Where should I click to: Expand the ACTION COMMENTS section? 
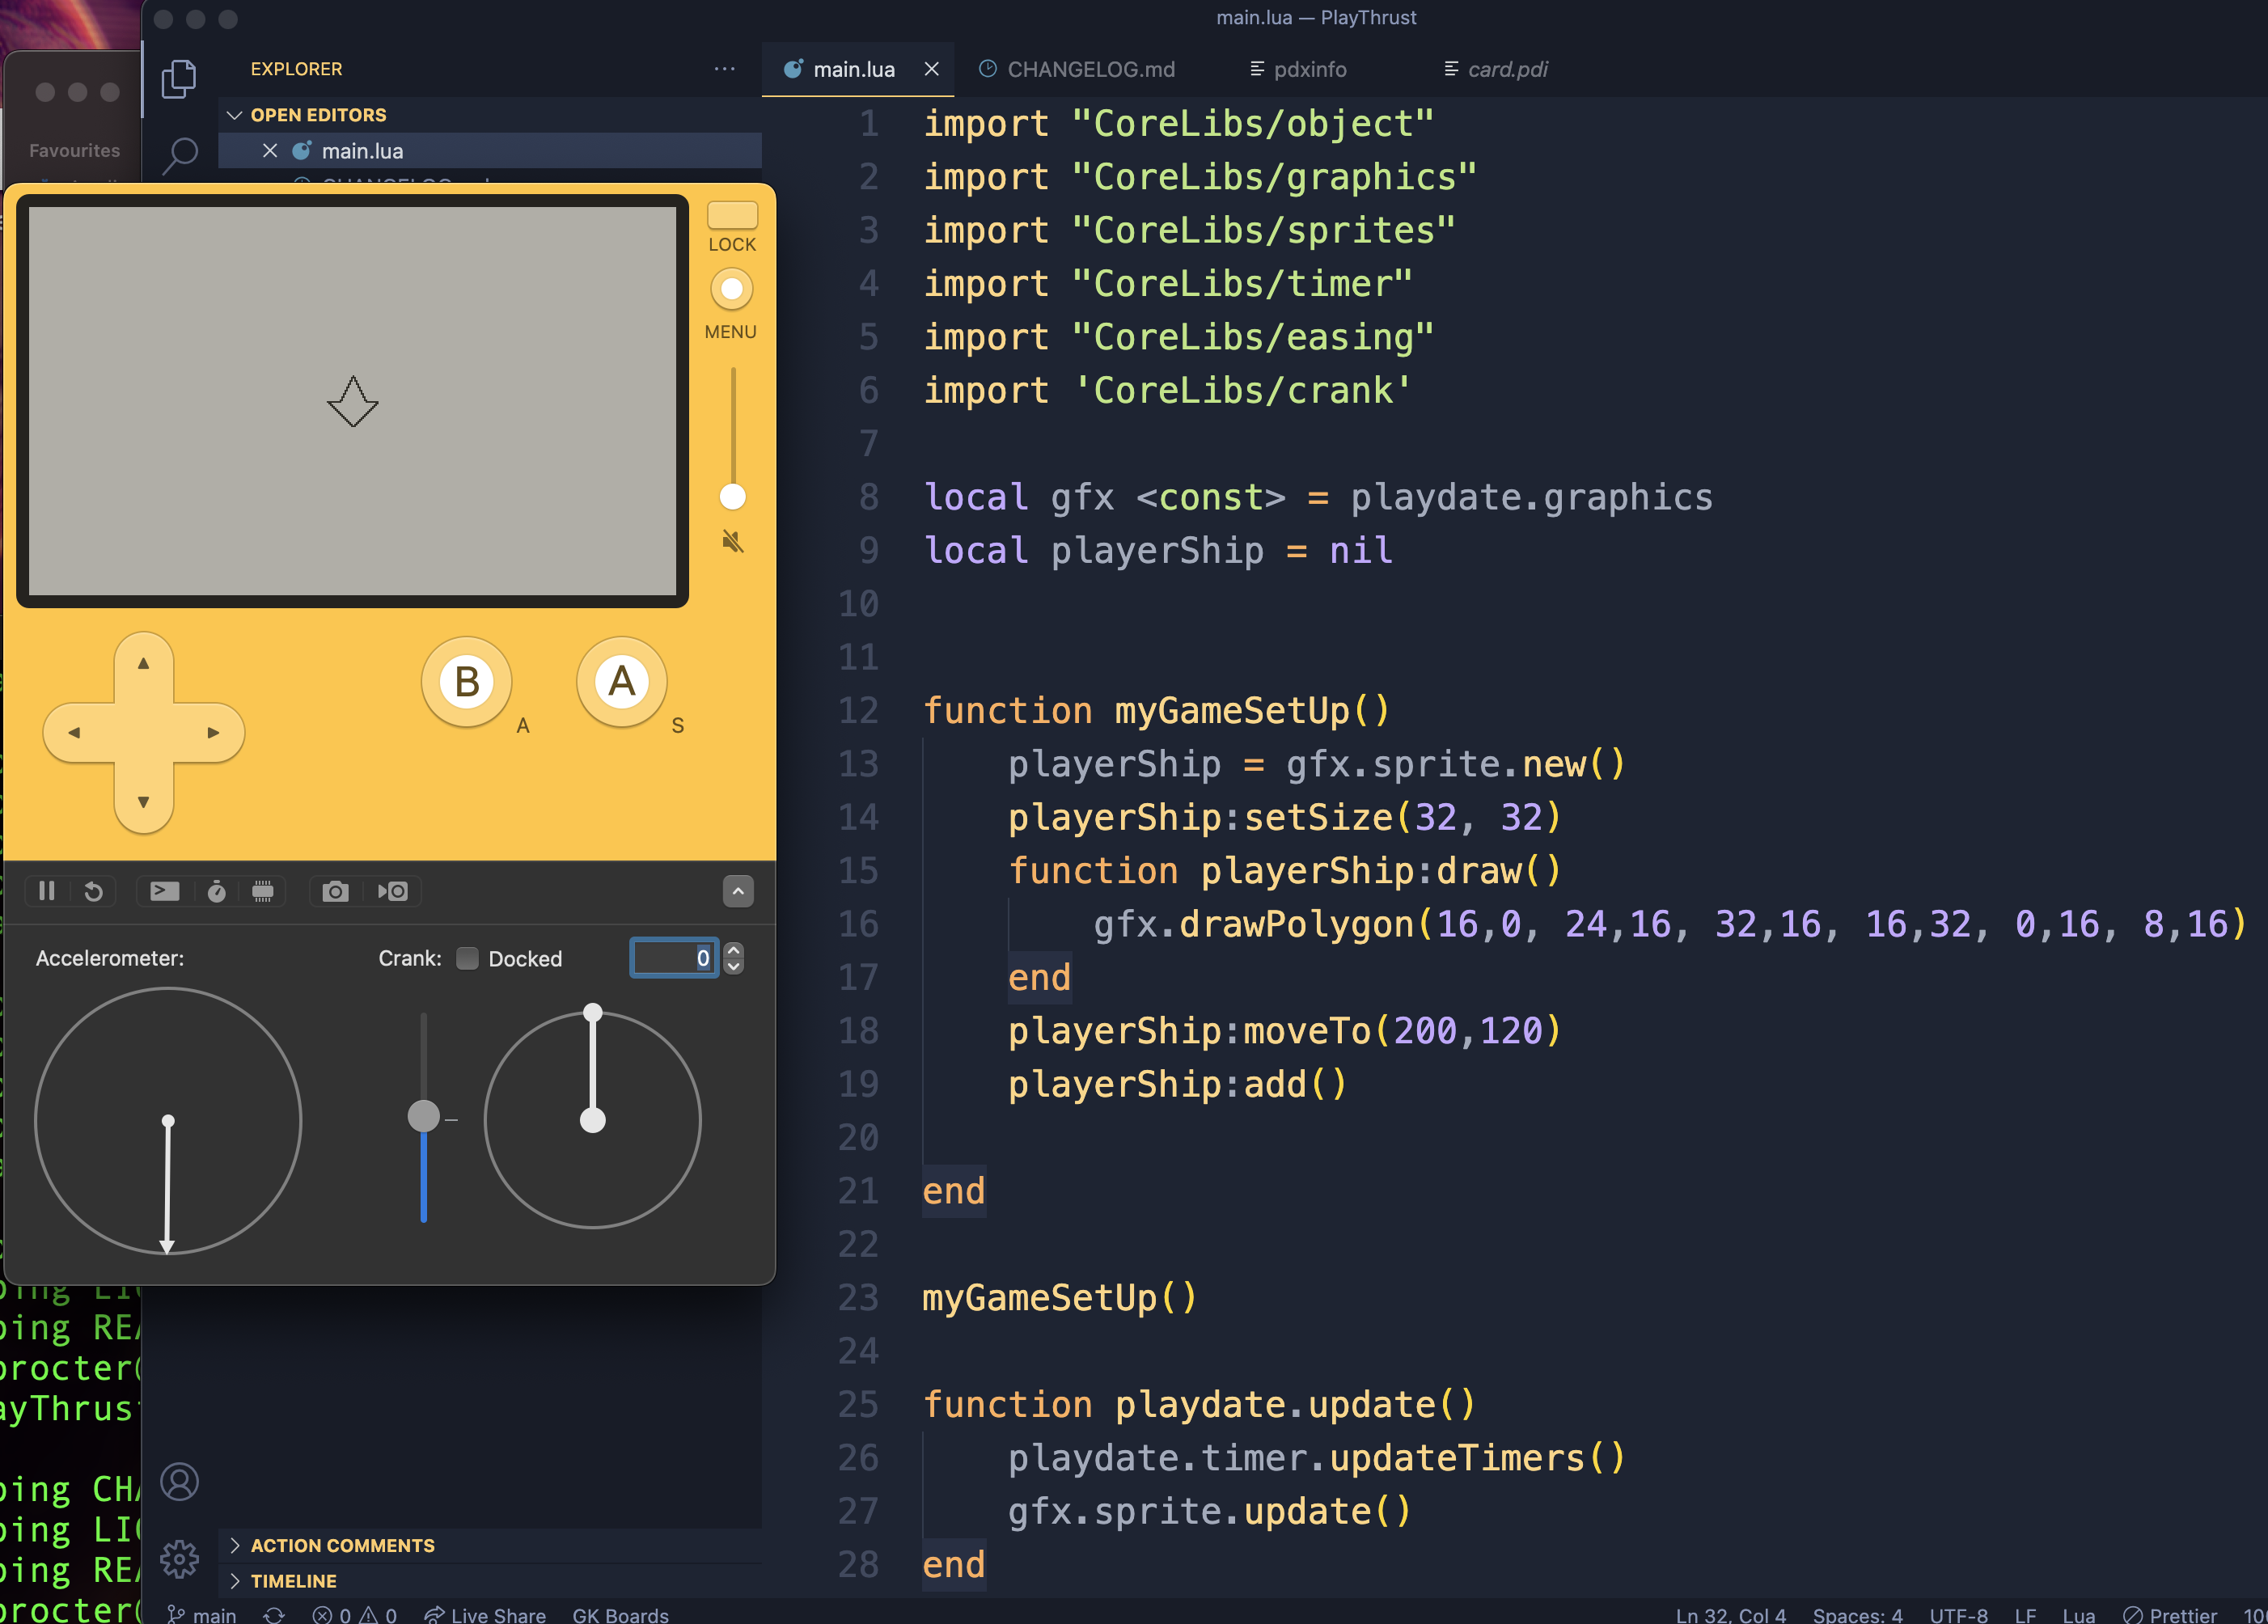click(x=342, y=1545)
